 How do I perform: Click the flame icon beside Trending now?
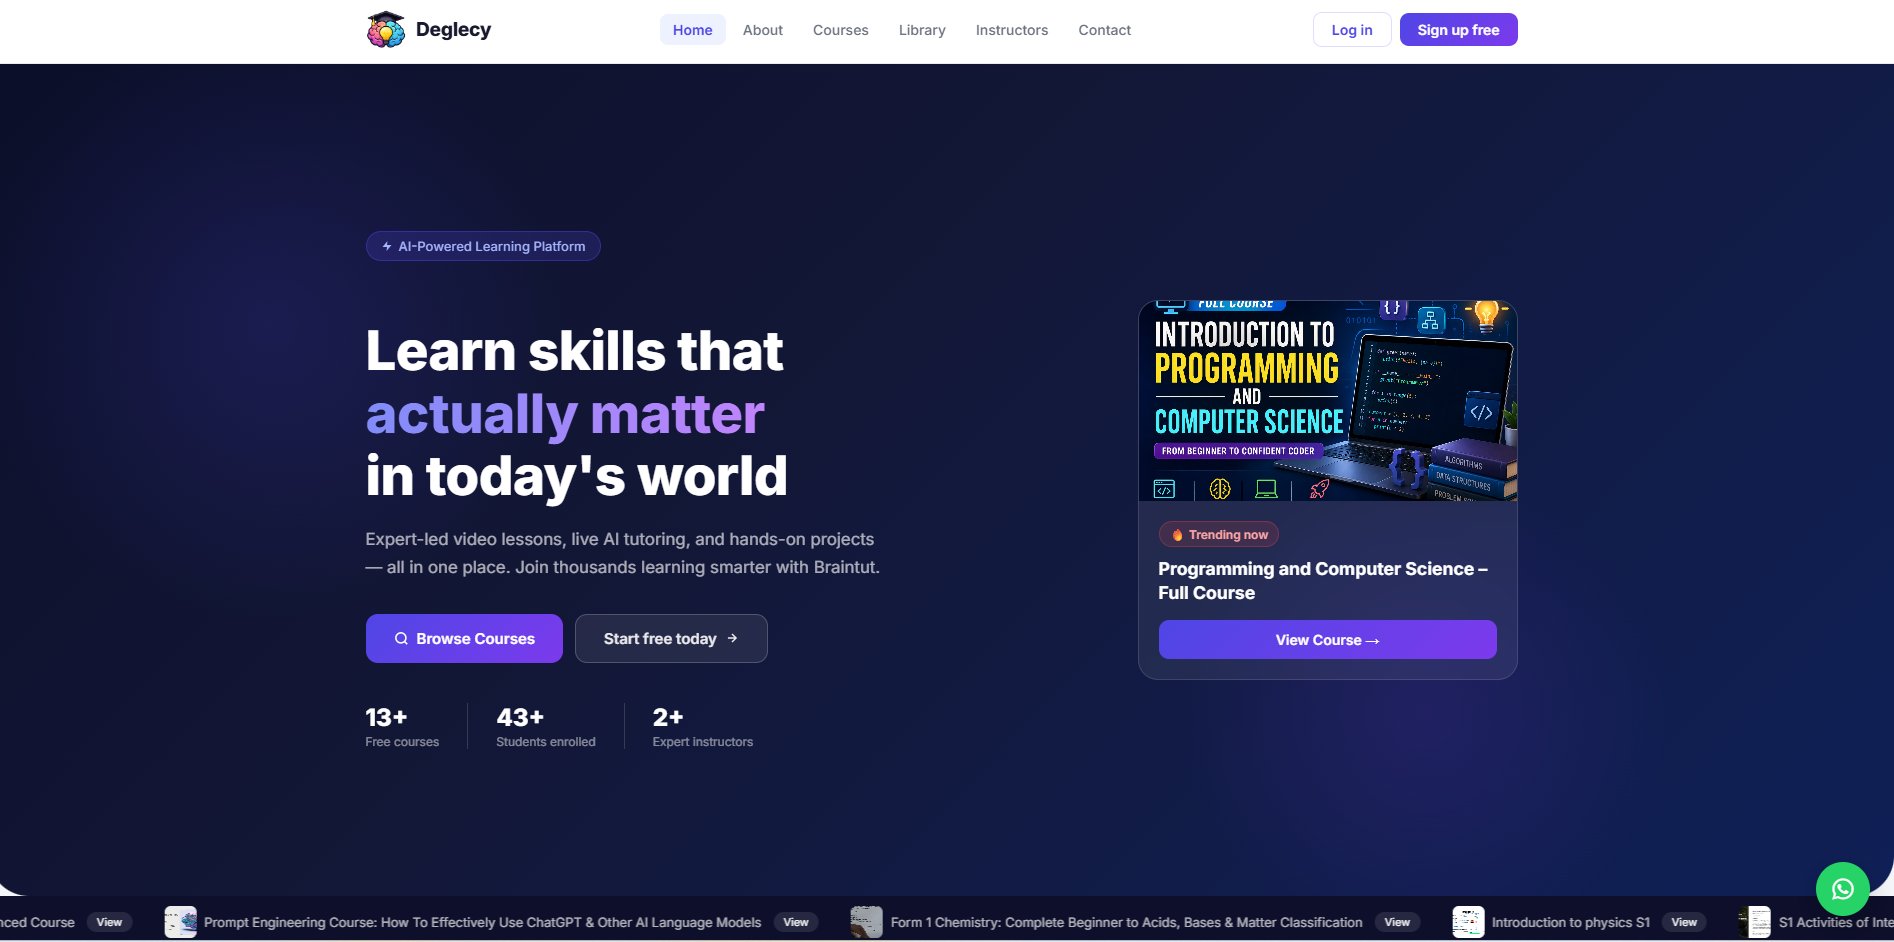1177,535
